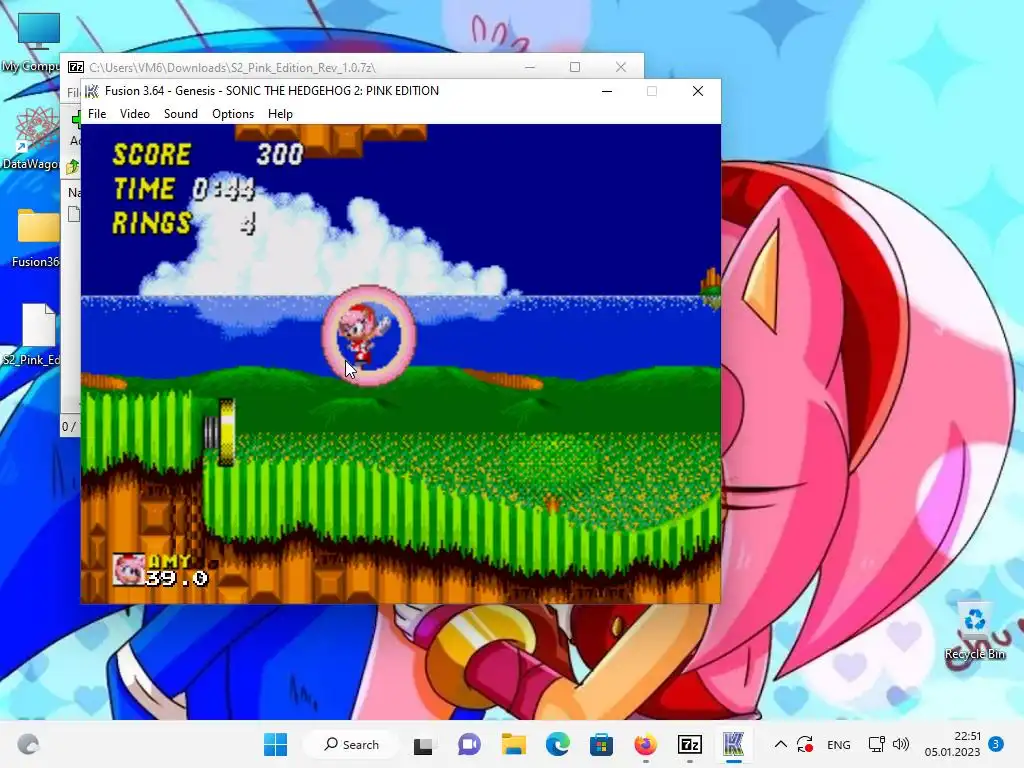
Task: Open network status tray icon
Action: coord(876,744)
